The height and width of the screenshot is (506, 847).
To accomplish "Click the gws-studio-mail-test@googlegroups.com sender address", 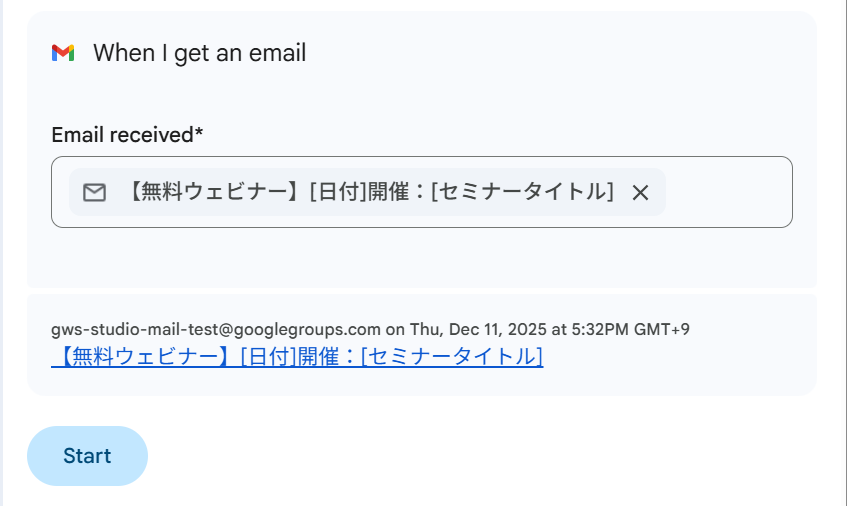I will coord(216,328).
